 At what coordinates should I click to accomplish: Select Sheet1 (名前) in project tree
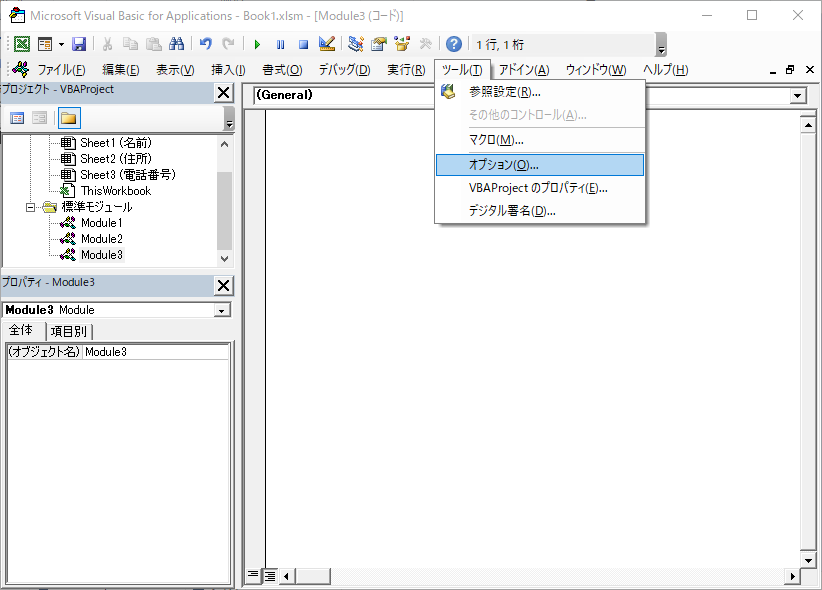click(116, 143)
